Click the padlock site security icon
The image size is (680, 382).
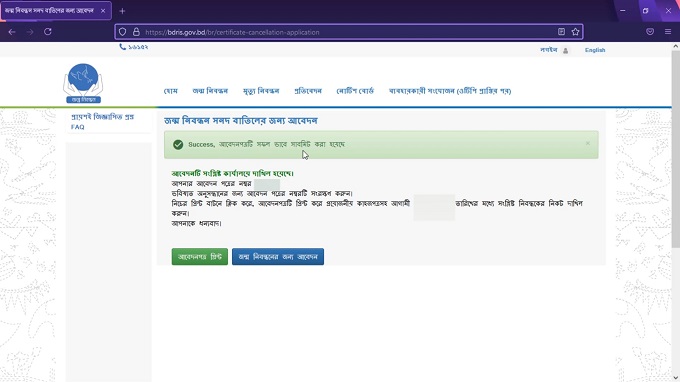[136, 32]
